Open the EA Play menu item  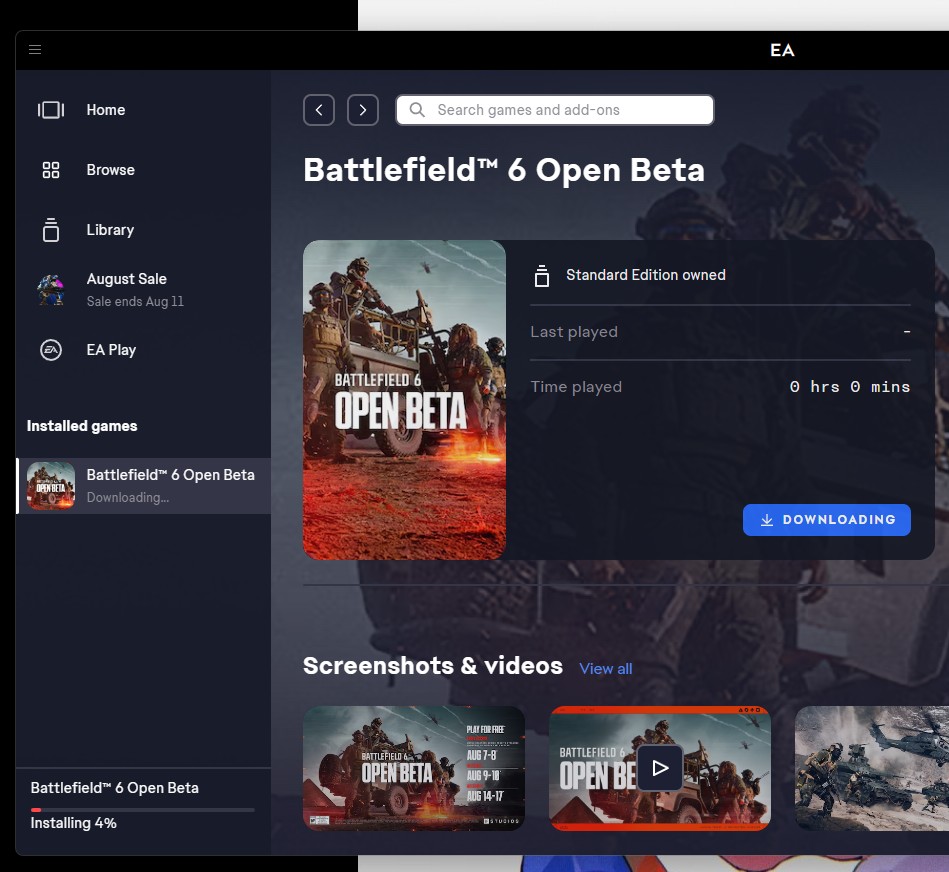tap(143, 350)
